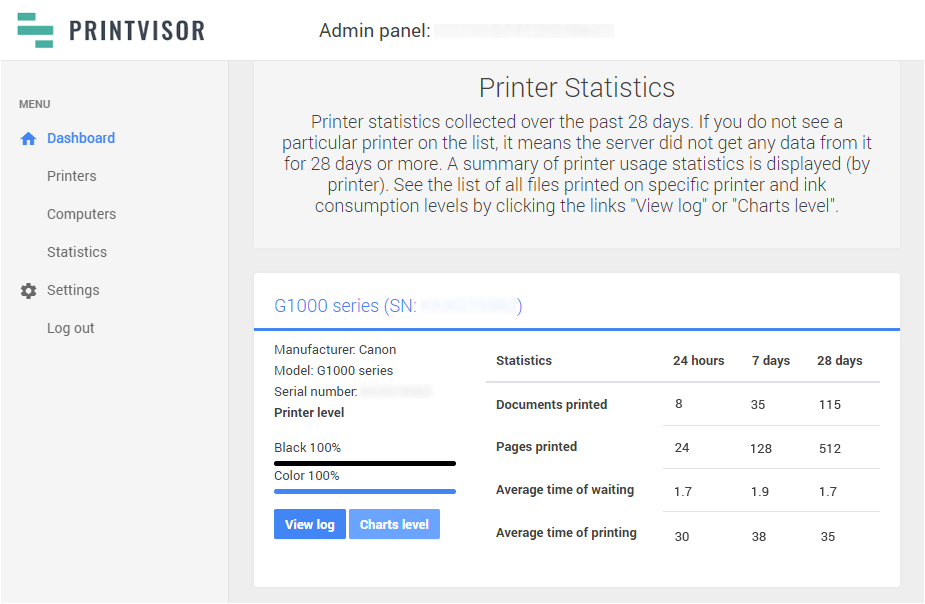The image size is (925, 604).
Task: Log out of the admin panel
Action: click(71, 329)
